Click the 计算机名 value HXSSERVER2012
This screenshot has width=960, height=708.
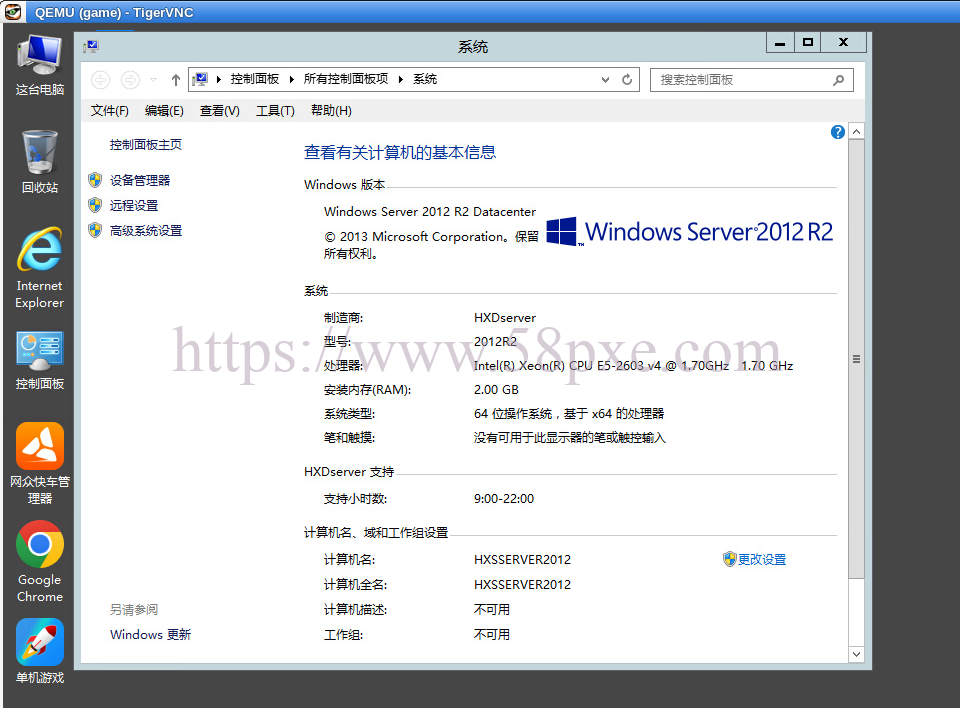click(522, 559)
